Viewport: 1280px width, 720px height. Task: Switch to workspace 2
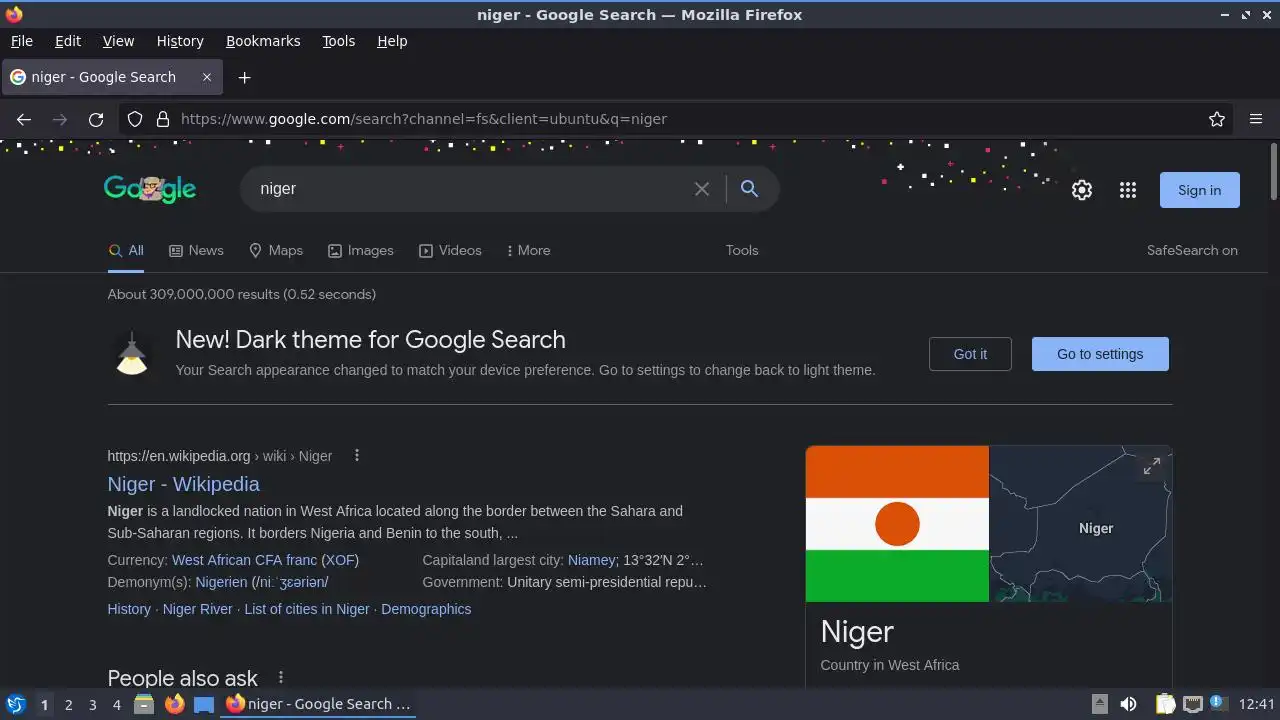68,705
